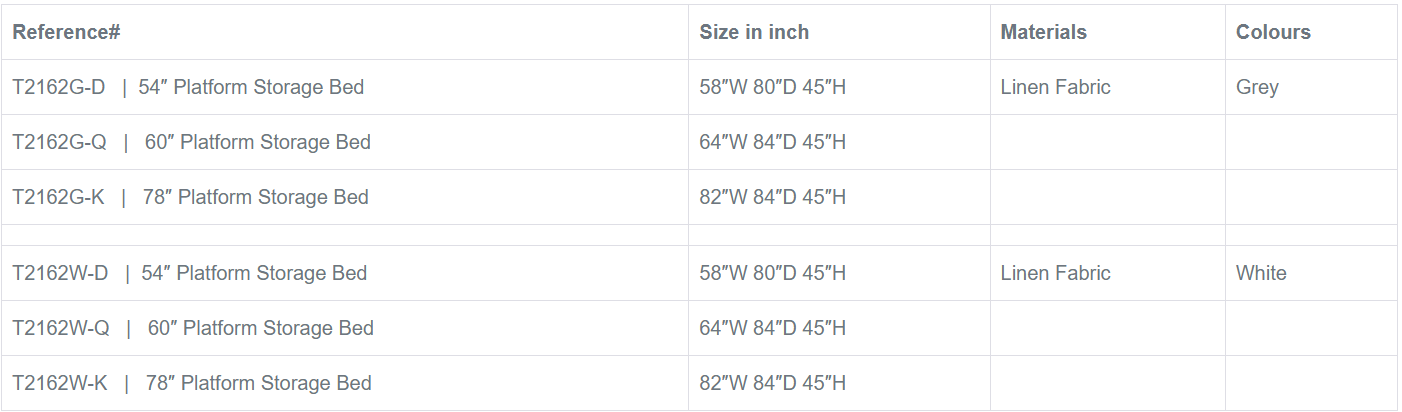Select the Grey colour cell
The image size is (1402, 412).
[1257, 87]
